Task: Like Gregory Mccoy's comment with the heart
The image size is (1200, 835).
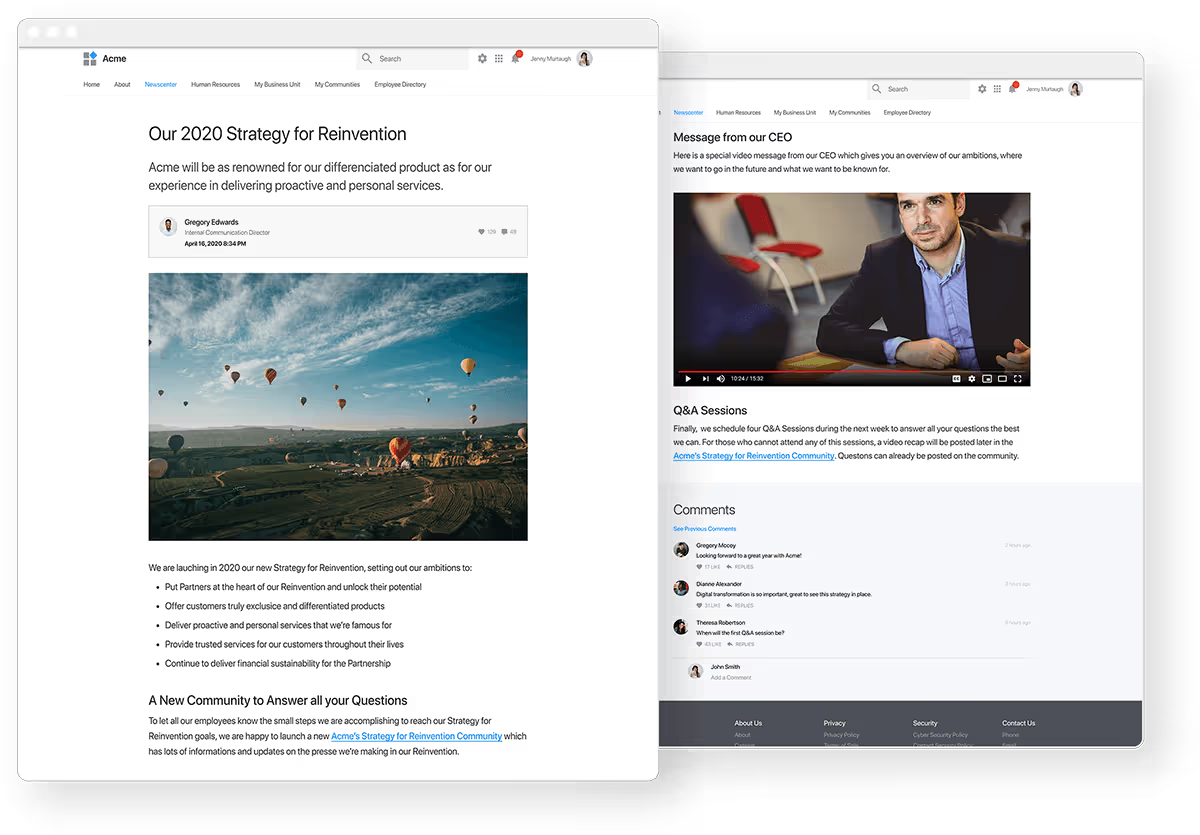Action: click(700, 567)
